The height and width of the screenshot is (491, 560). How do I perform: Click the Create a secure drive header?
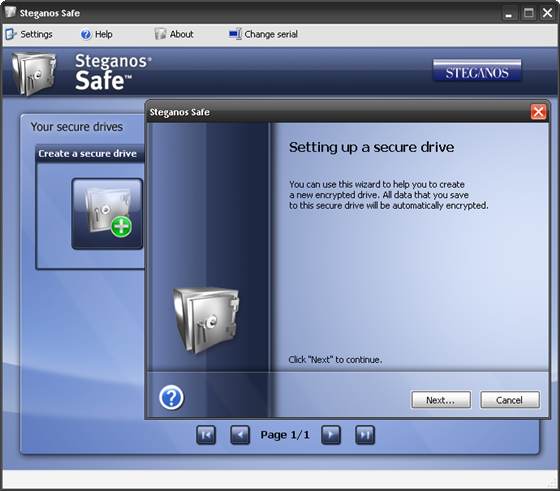[x=87, y=154]
